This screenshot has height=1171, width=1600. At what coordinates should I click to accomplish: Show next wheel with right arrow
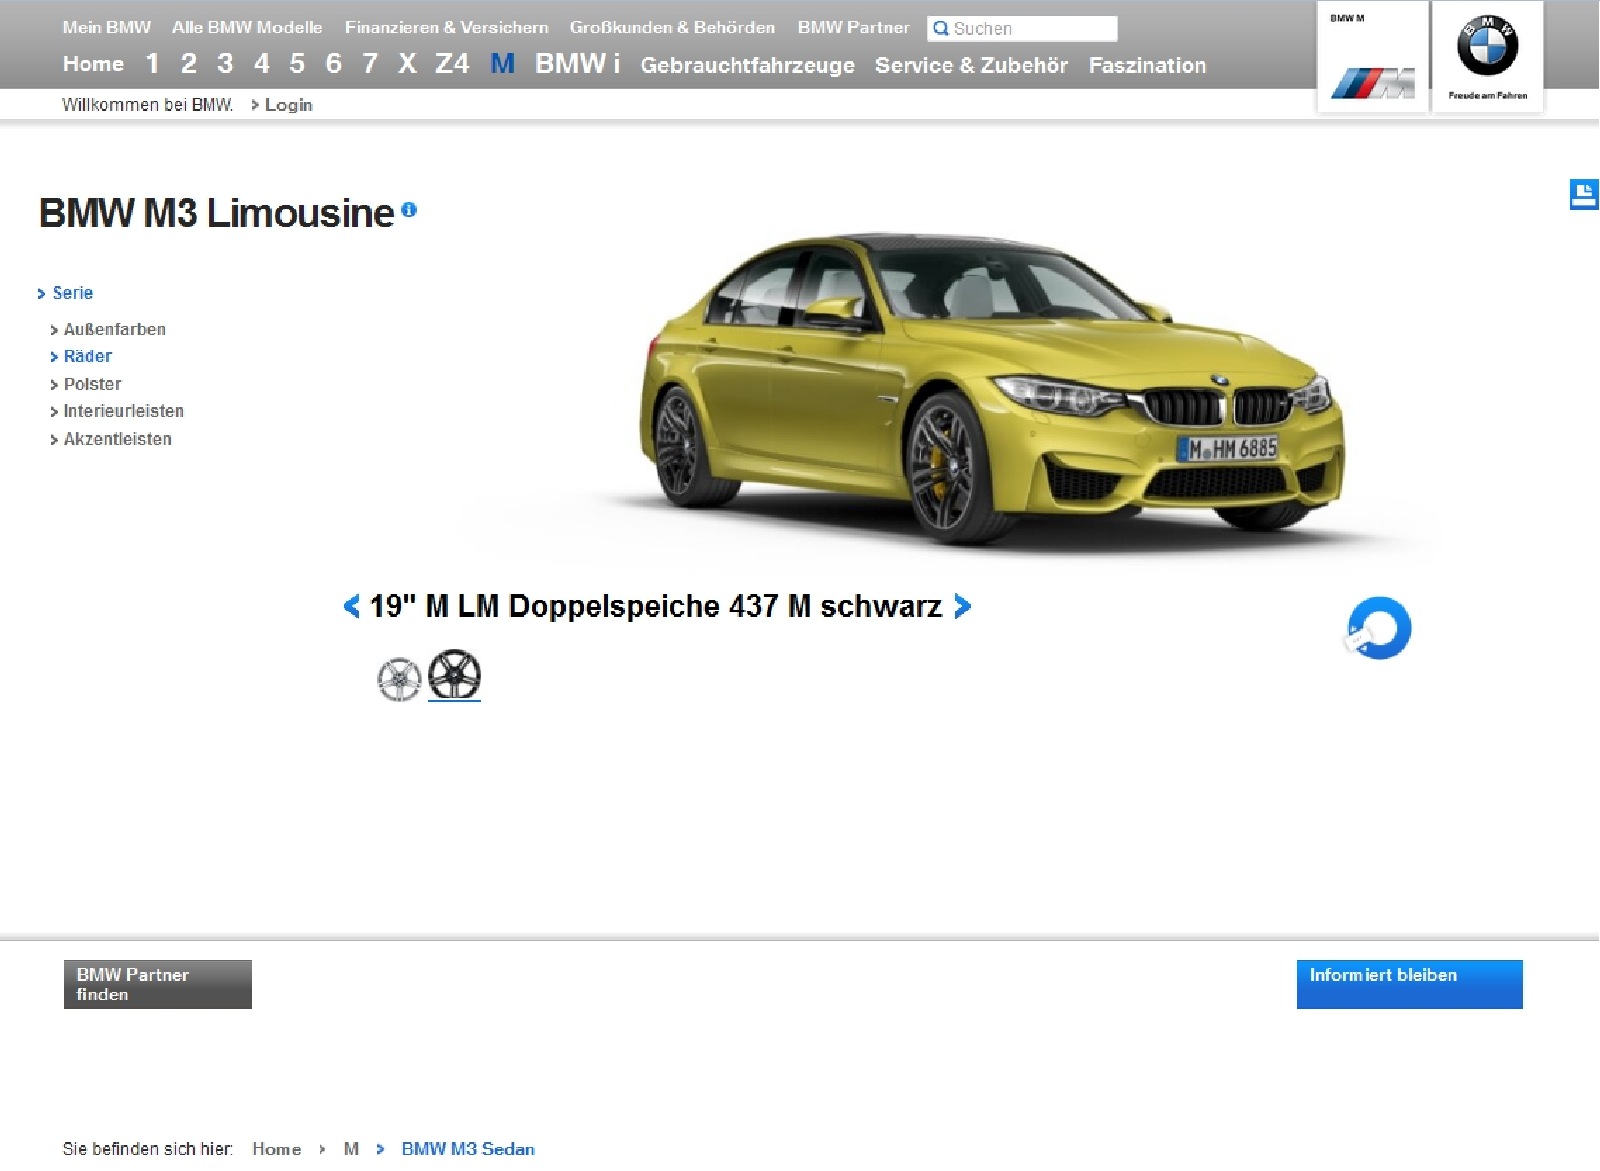click(x=962, y=606)
